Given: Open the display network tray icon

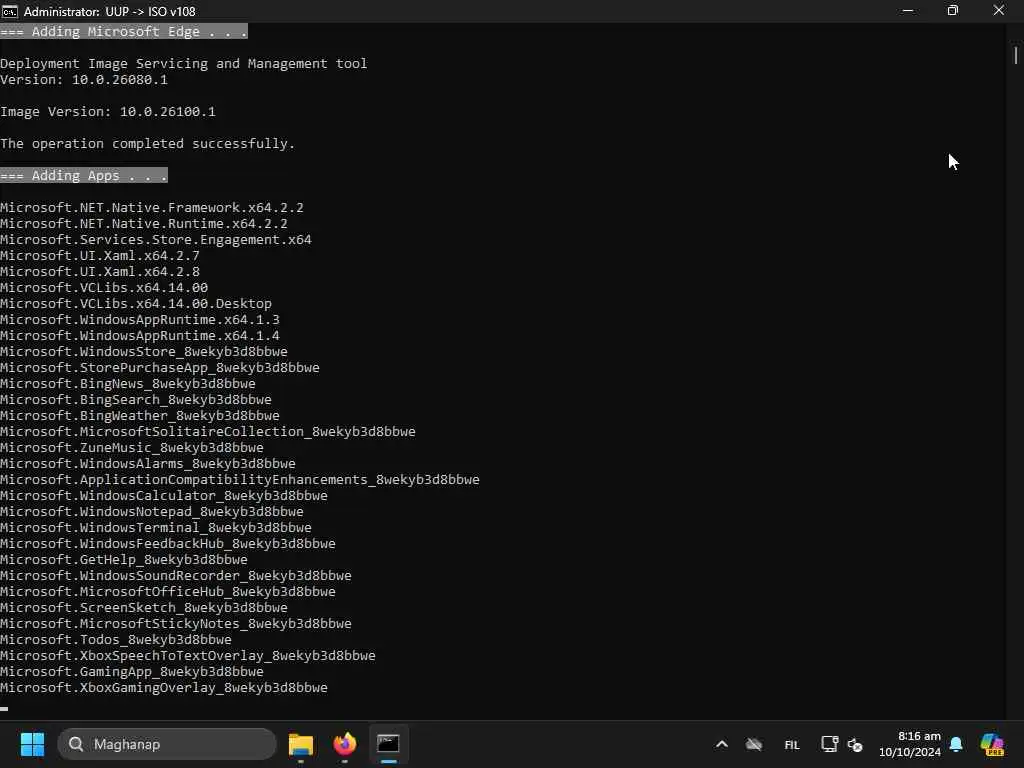Looking at the screenshot, I should click(x=829, y=744).
